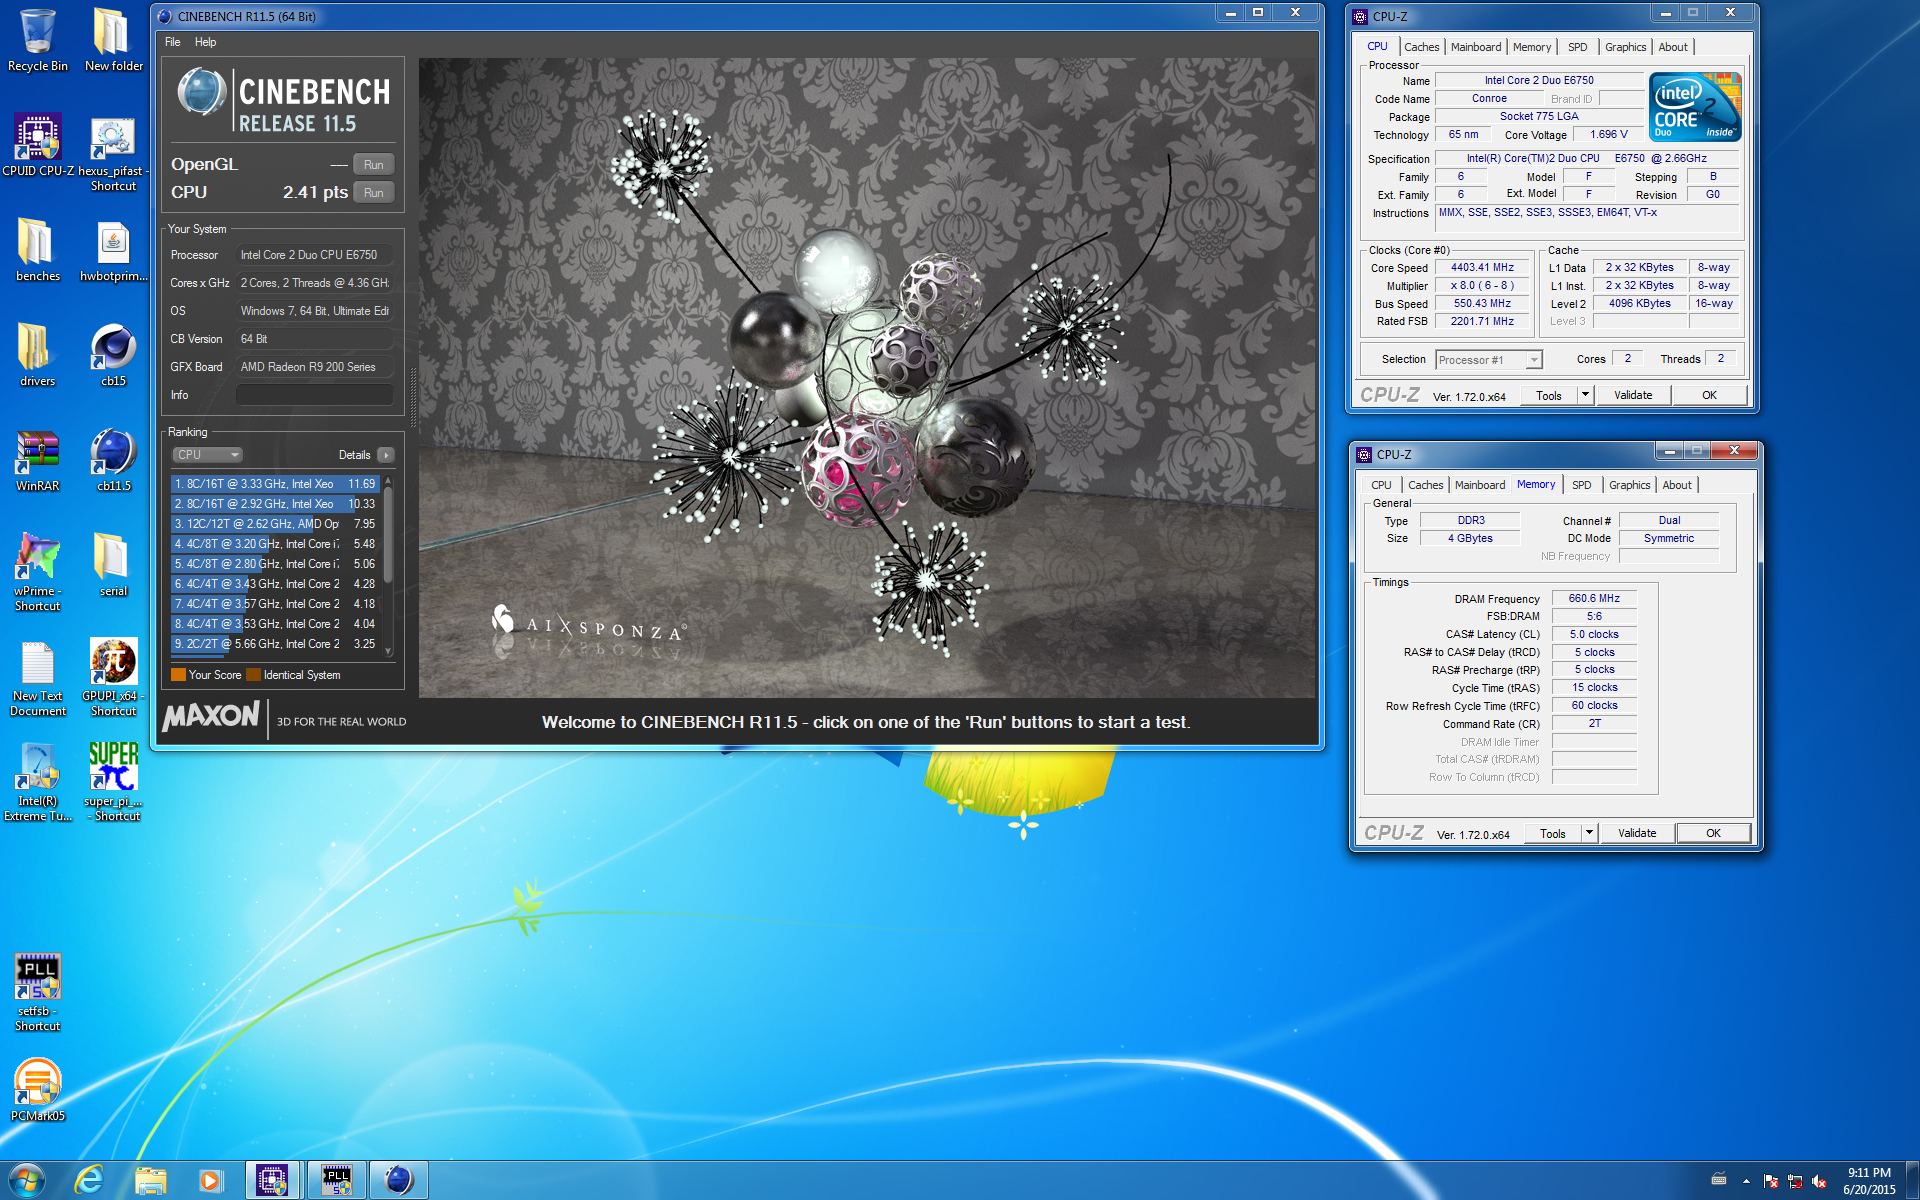Switch to SPD tab in bottom CPU-Z window
The height and width of the screenshot is (1200, 1920).
point(1581,485)
